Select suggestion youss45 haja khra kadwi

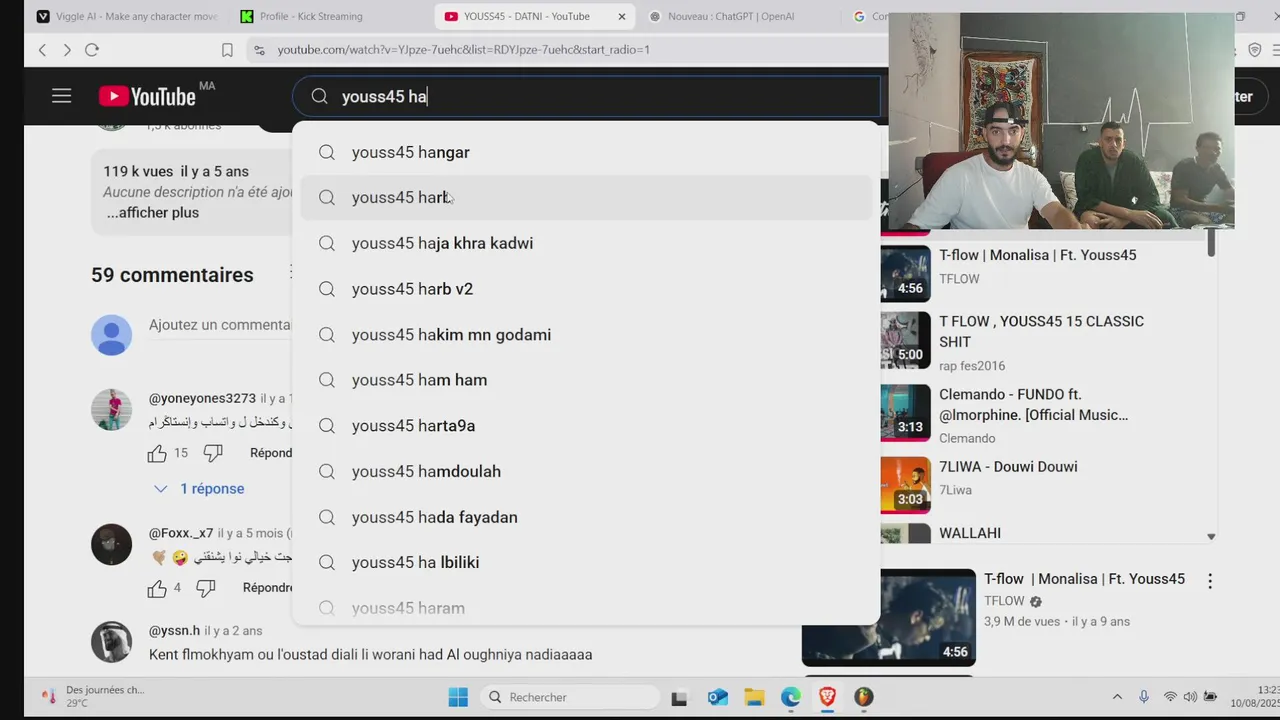click(x=585, y=243)
